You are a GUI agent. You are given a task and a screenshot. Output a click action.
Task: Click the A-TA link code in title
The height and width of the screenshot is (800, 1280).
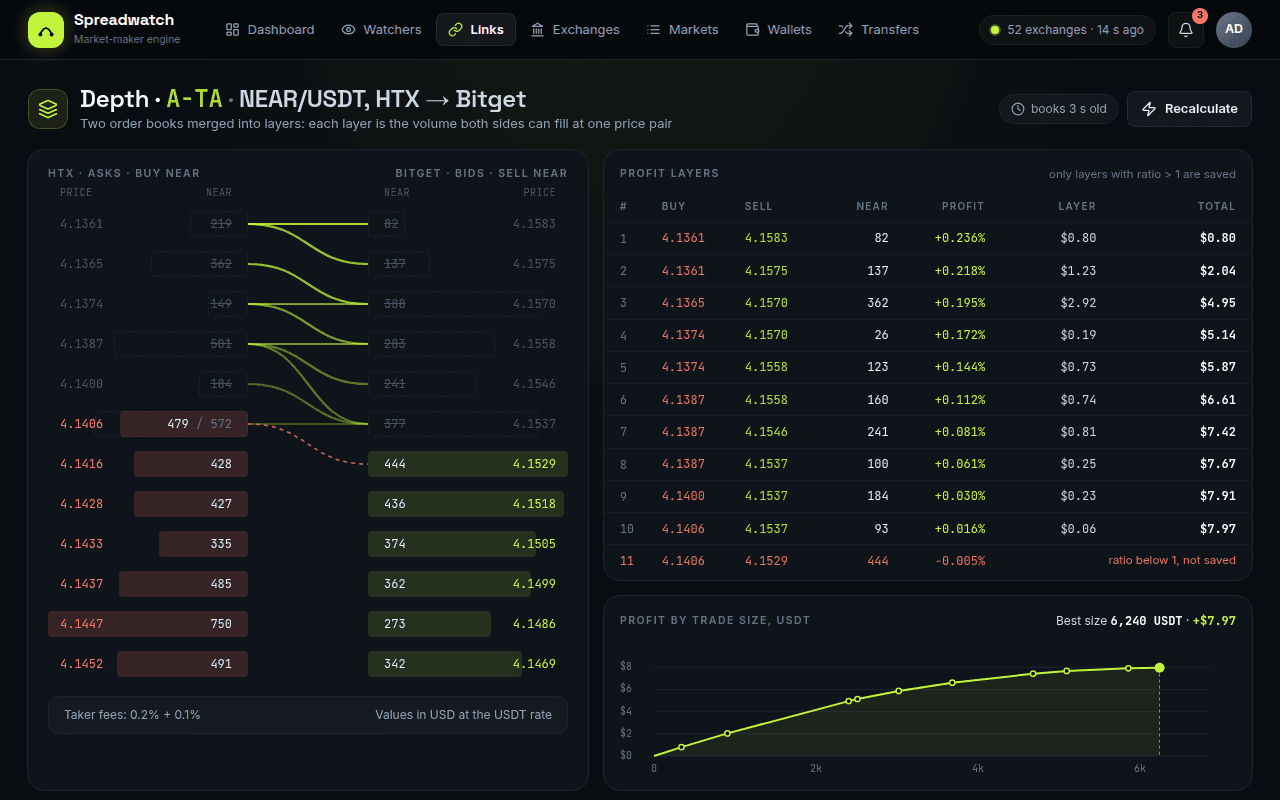[x=194, y=99]
